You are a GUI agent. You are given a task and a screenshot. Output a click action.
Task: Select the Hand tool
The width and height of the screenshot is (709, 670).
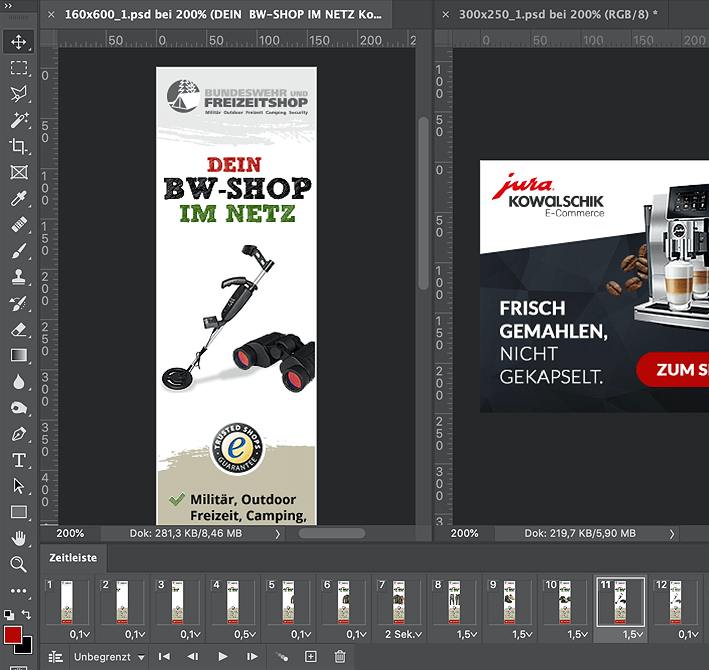pyautogui.click(x=19, y=538)
